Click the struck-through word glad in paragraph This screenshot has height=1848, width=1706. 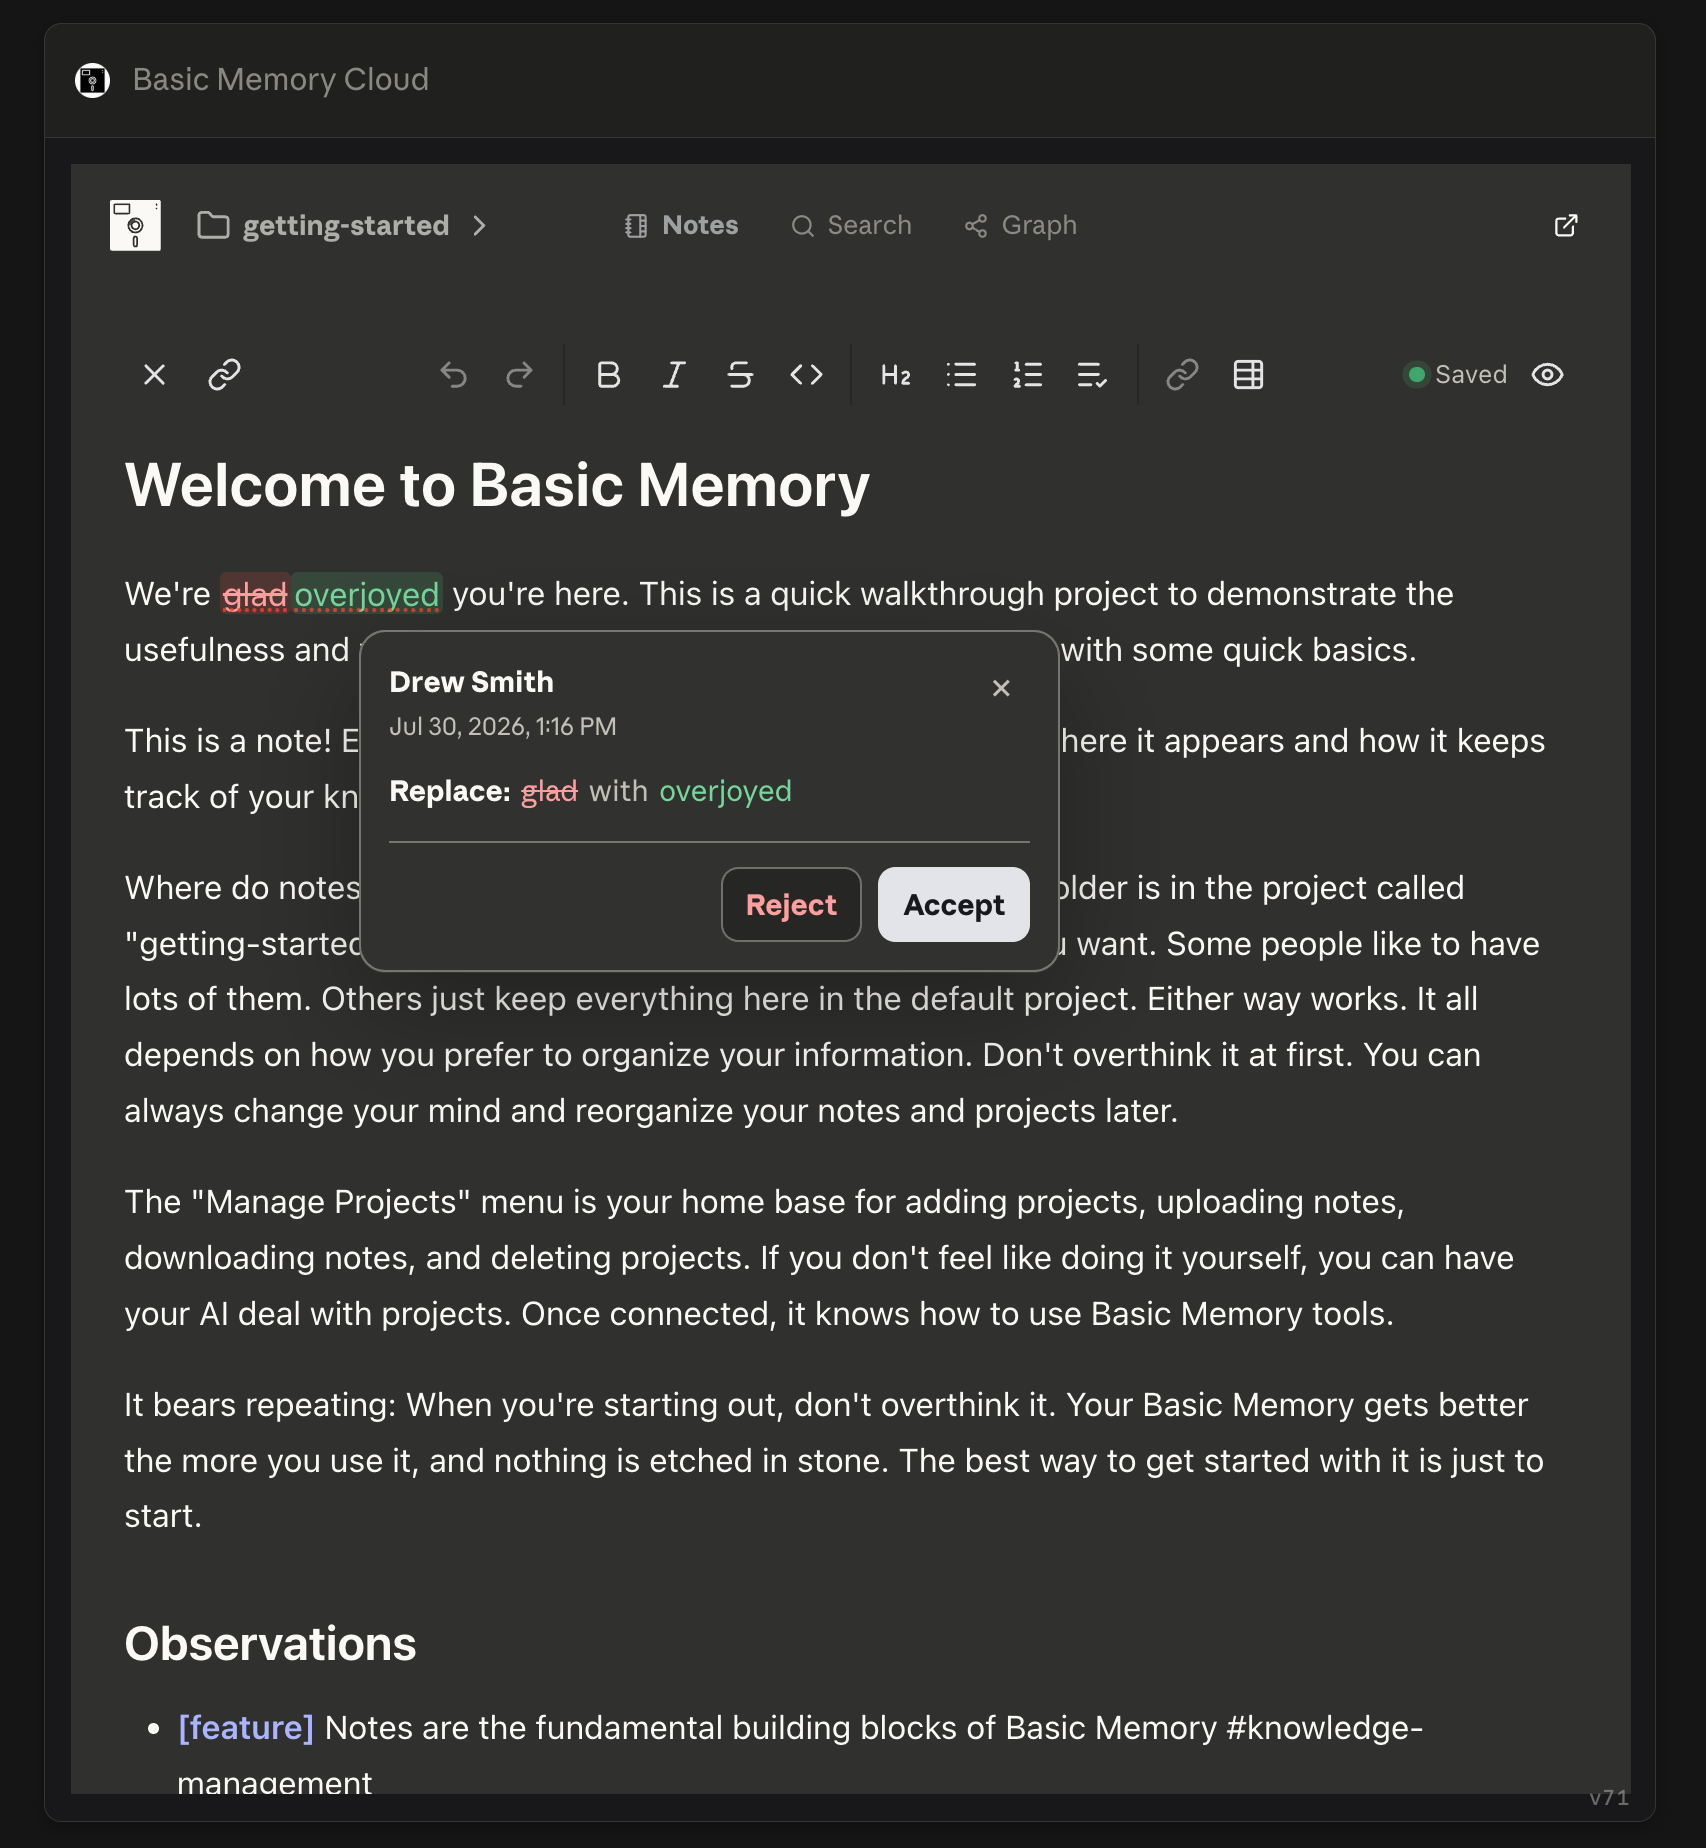(x=255, y=595)
